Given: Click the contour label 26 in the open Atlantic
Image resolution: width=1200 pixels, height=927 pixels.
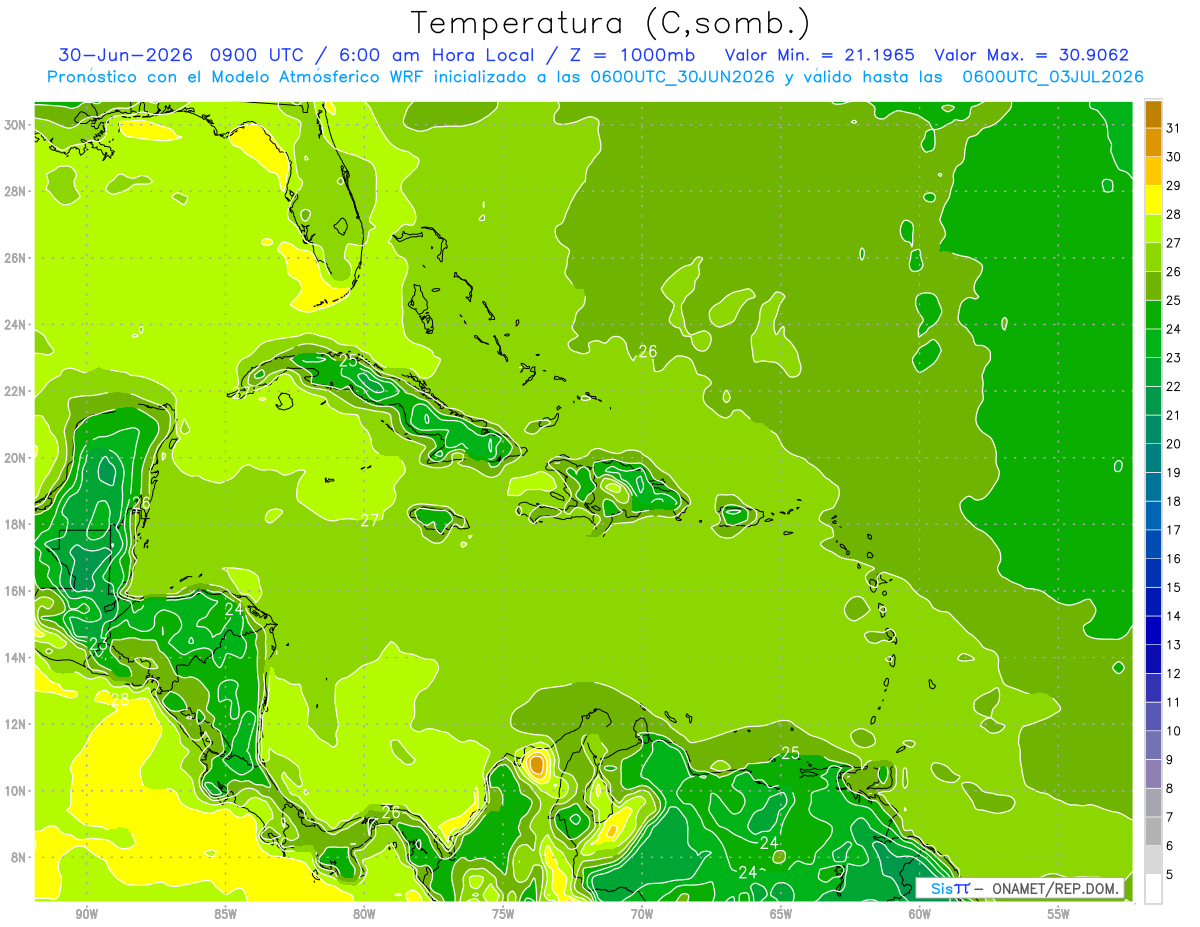Looking at the screenshot, I should pyautogui.click(x=648, y=351).
